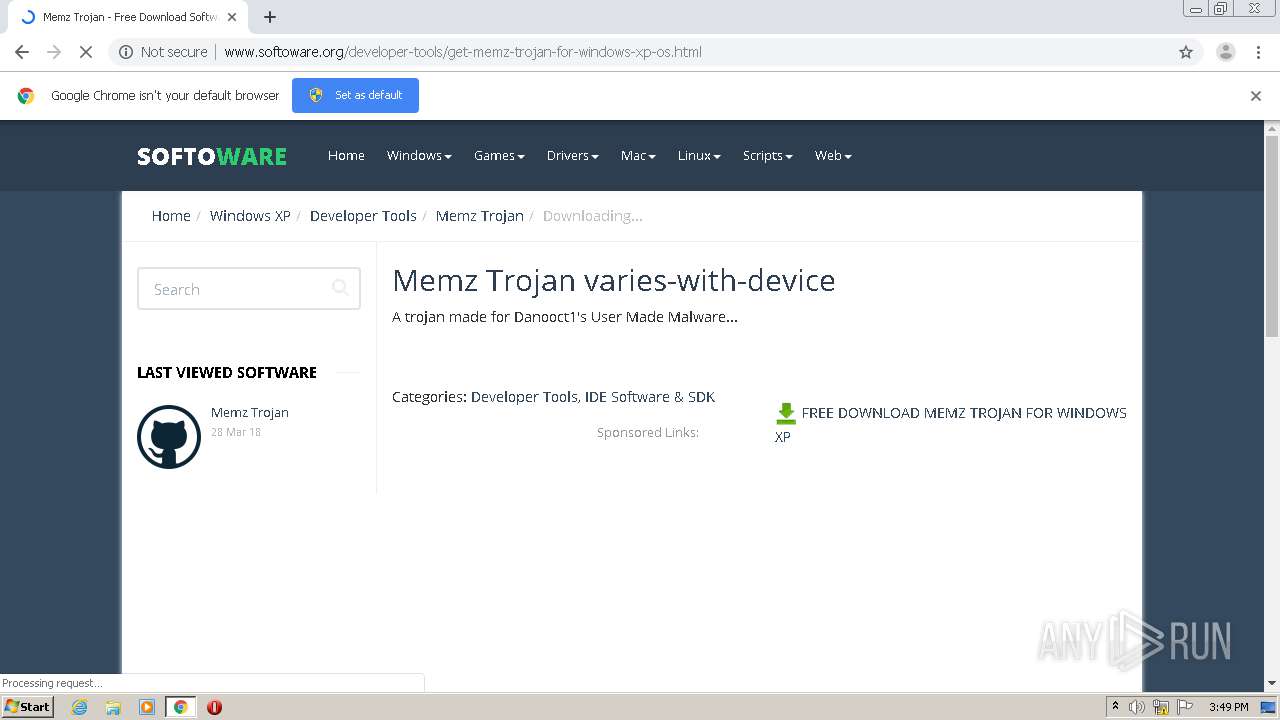Show hidden system tray icons
Viewport: 1280px width, 720px height.
(x=1115, y=707)
